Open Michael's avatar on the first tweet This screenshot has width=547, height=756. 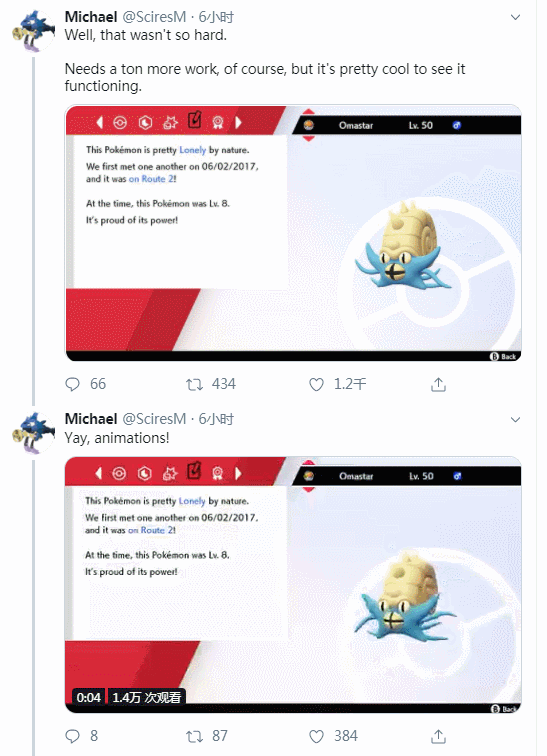[33, 31]
